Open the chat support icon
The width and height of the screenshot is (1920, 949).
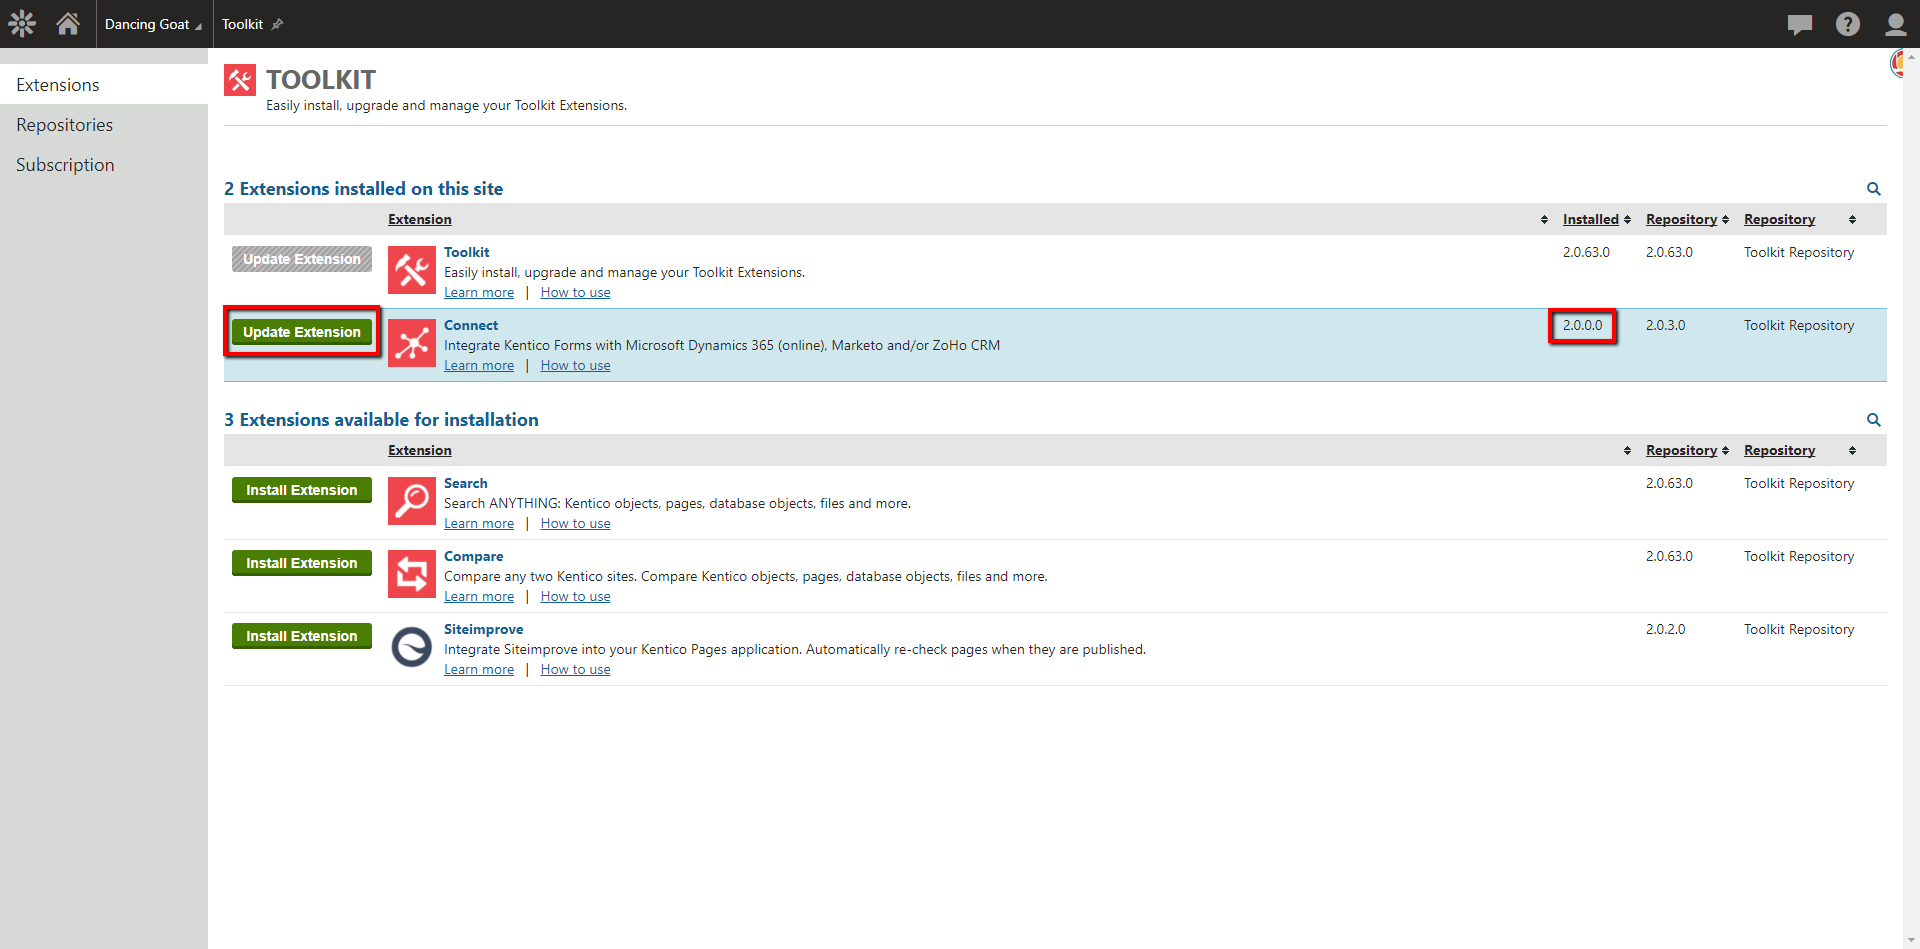pyautogui.click(x=1800, y=24)
